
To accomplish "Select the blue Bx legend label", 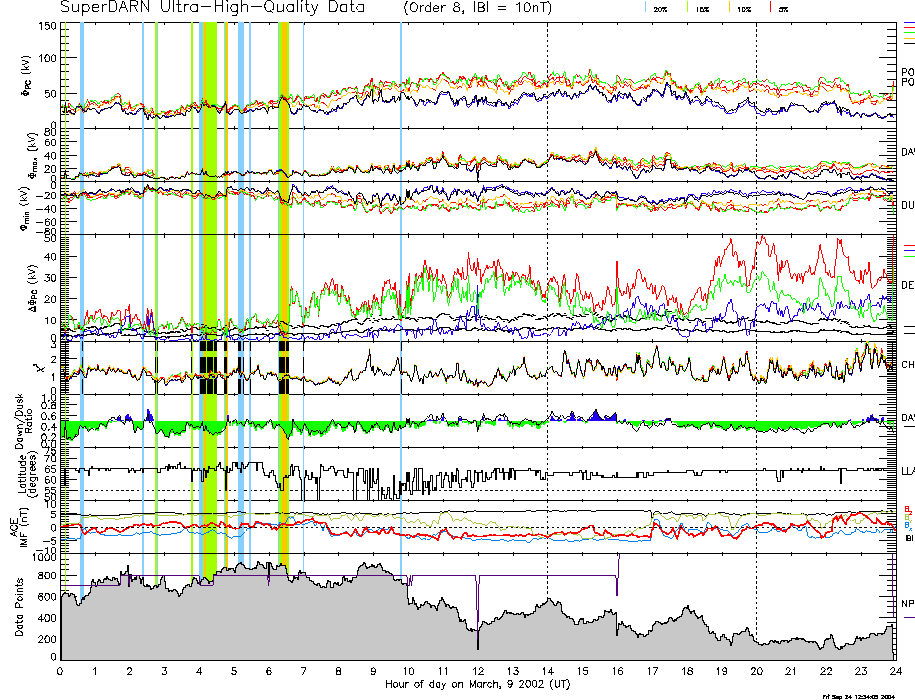I will (x=907, y=525).
